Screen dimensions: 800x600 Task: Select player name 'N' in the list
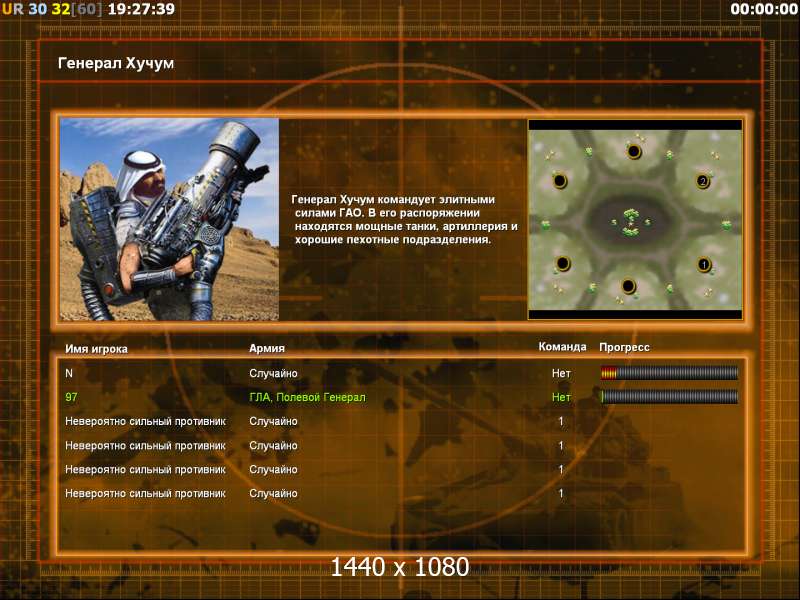[69, 373]
